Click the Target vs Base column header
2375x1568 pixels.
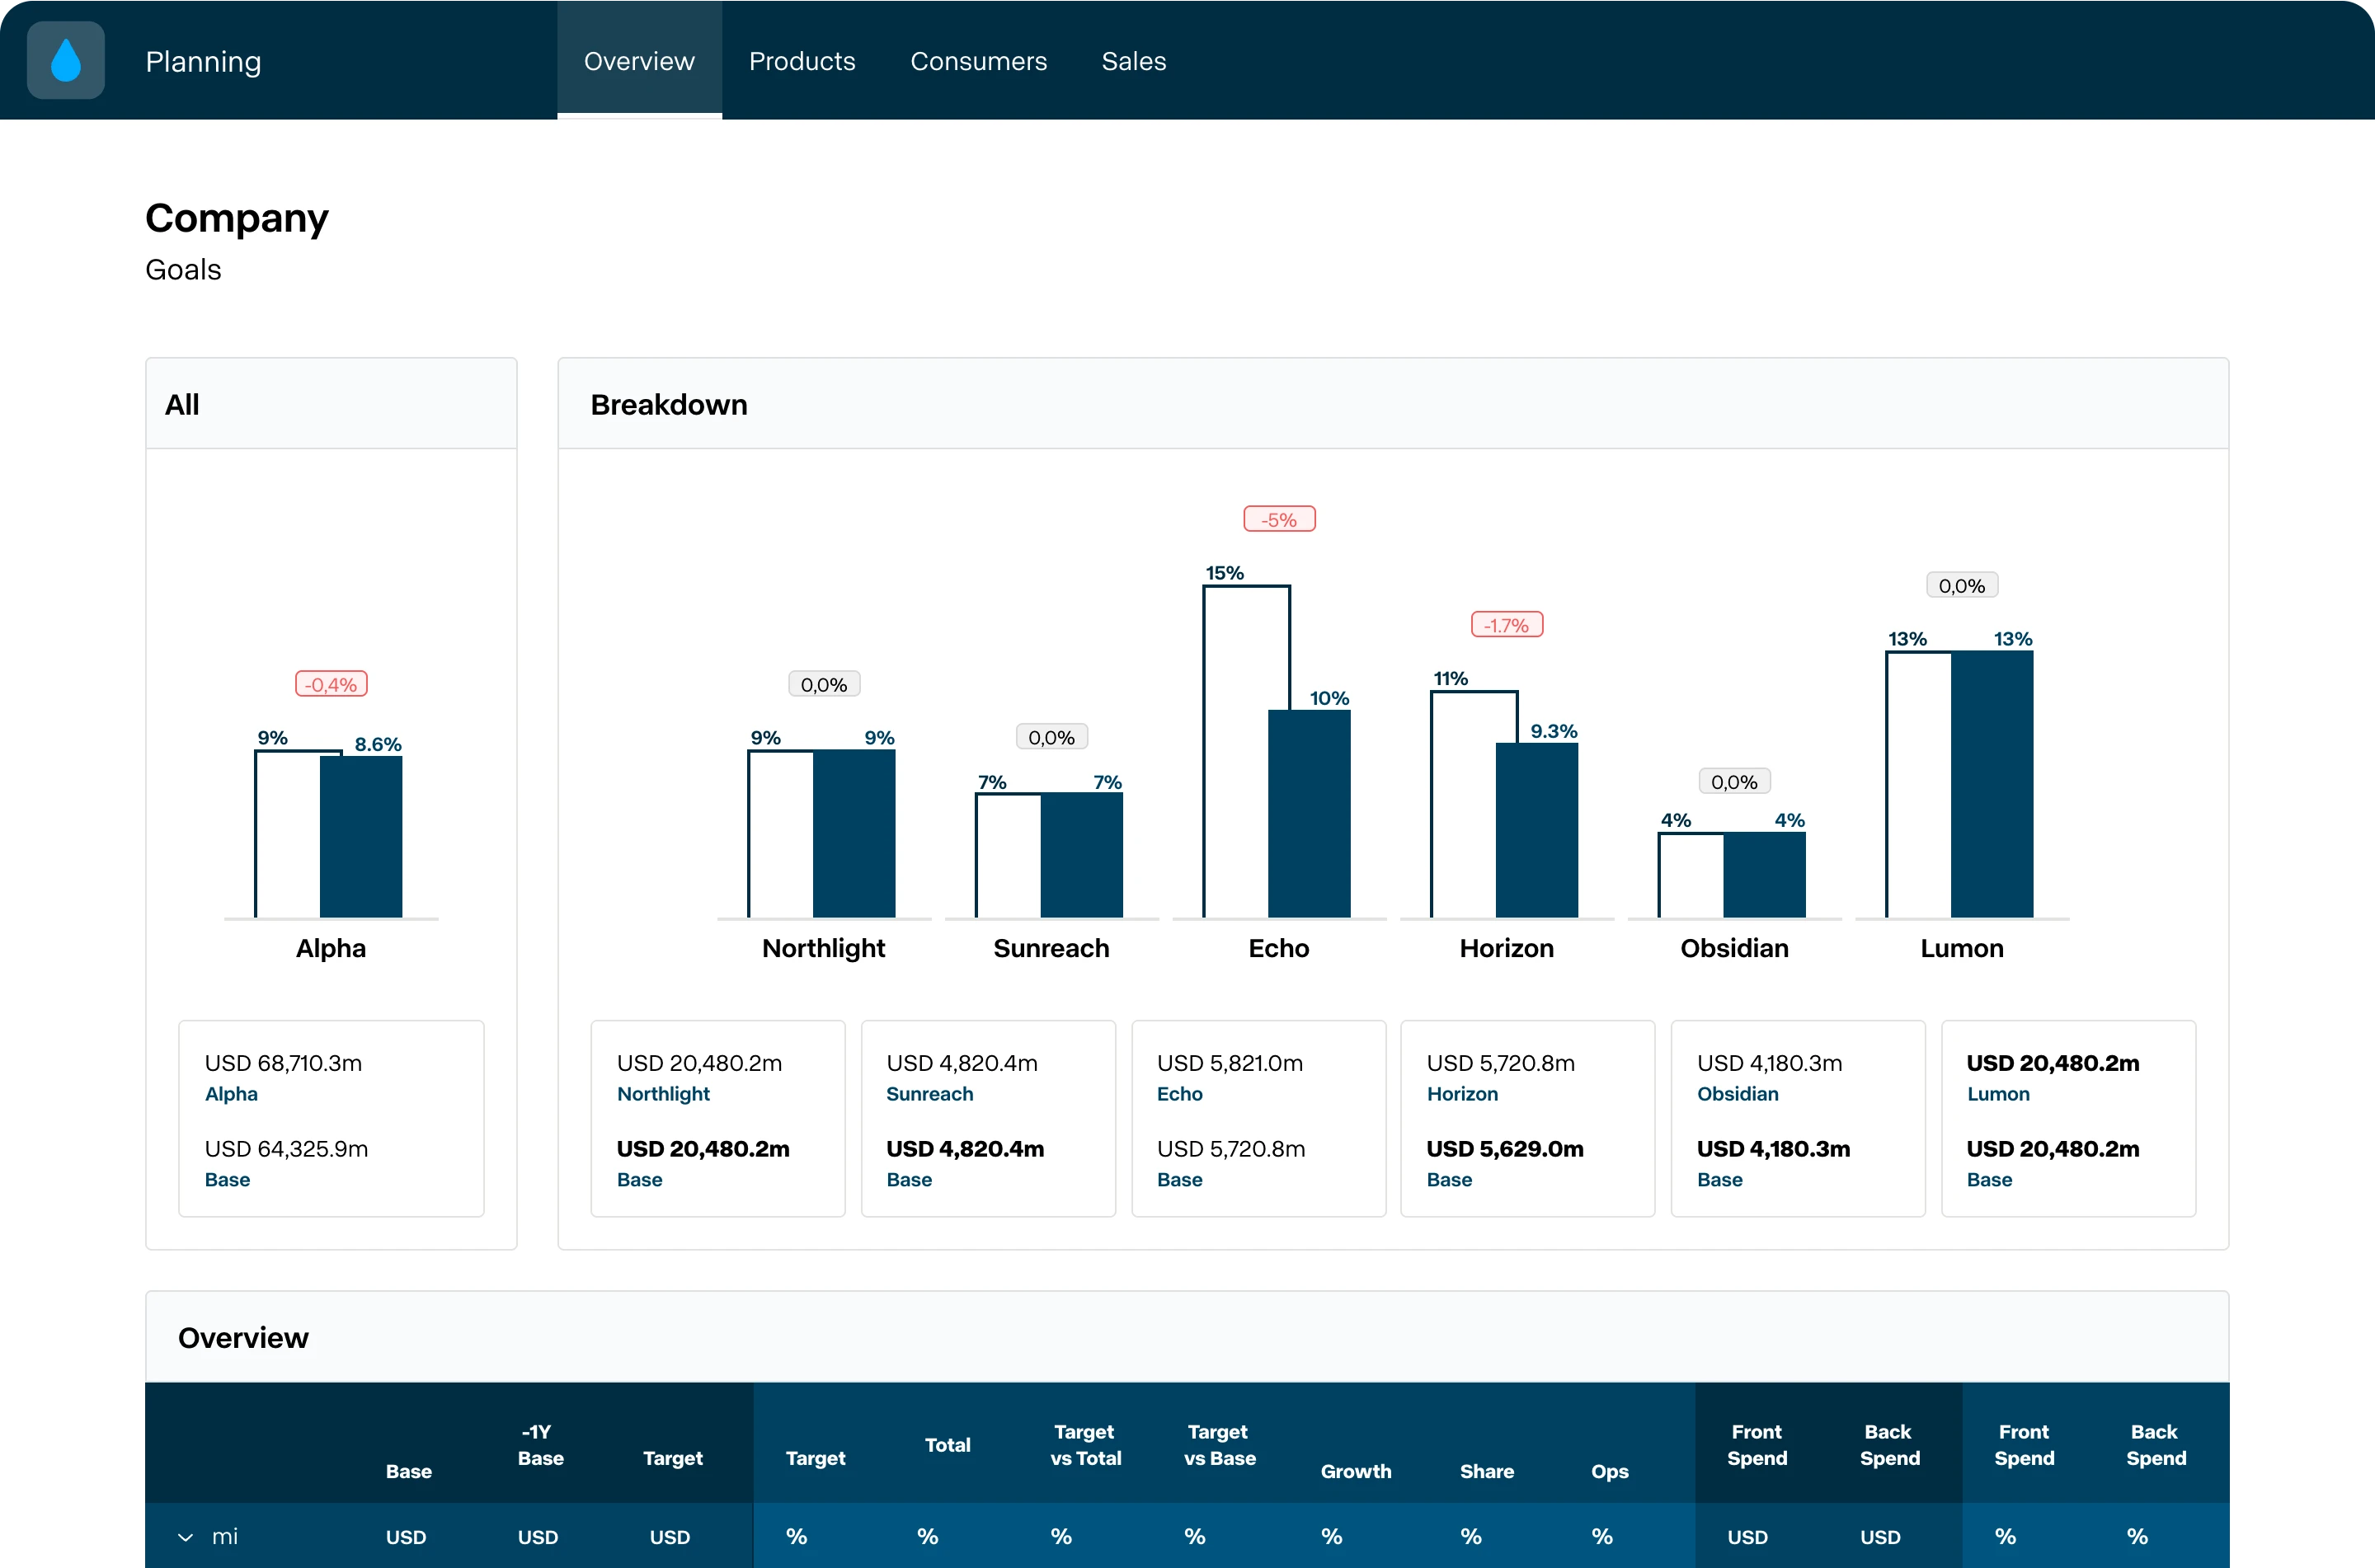1219,1445
